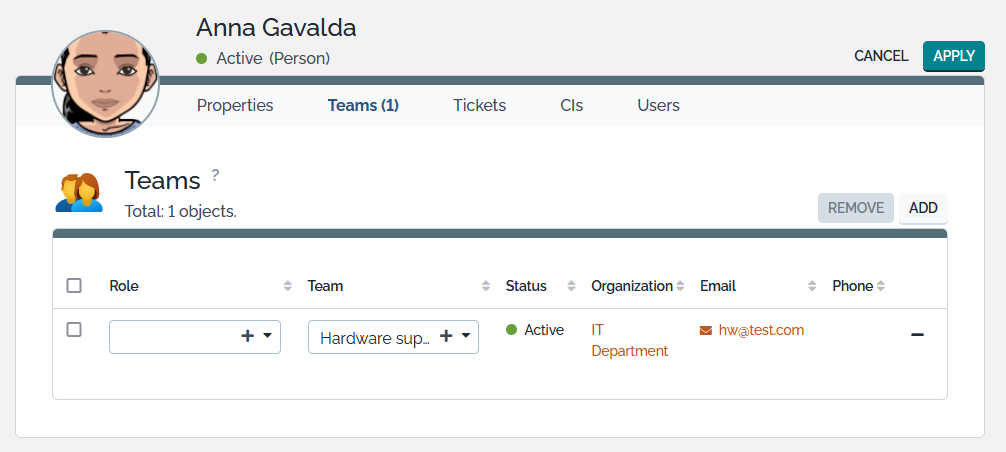
Task: Click the plus icon in Team field
Action: (x=446, y=337)
